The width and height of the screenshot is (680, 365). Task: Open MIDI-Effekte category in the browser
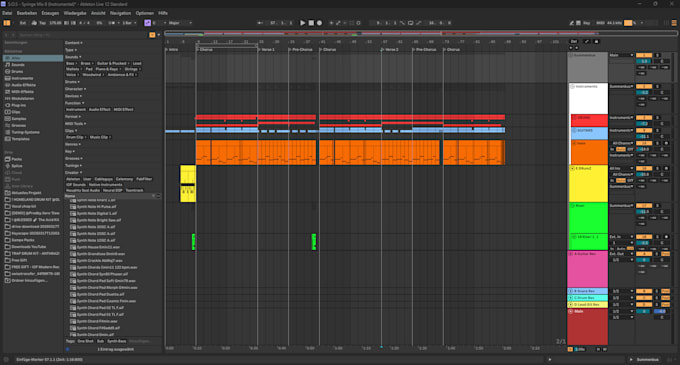pos(23,92)
